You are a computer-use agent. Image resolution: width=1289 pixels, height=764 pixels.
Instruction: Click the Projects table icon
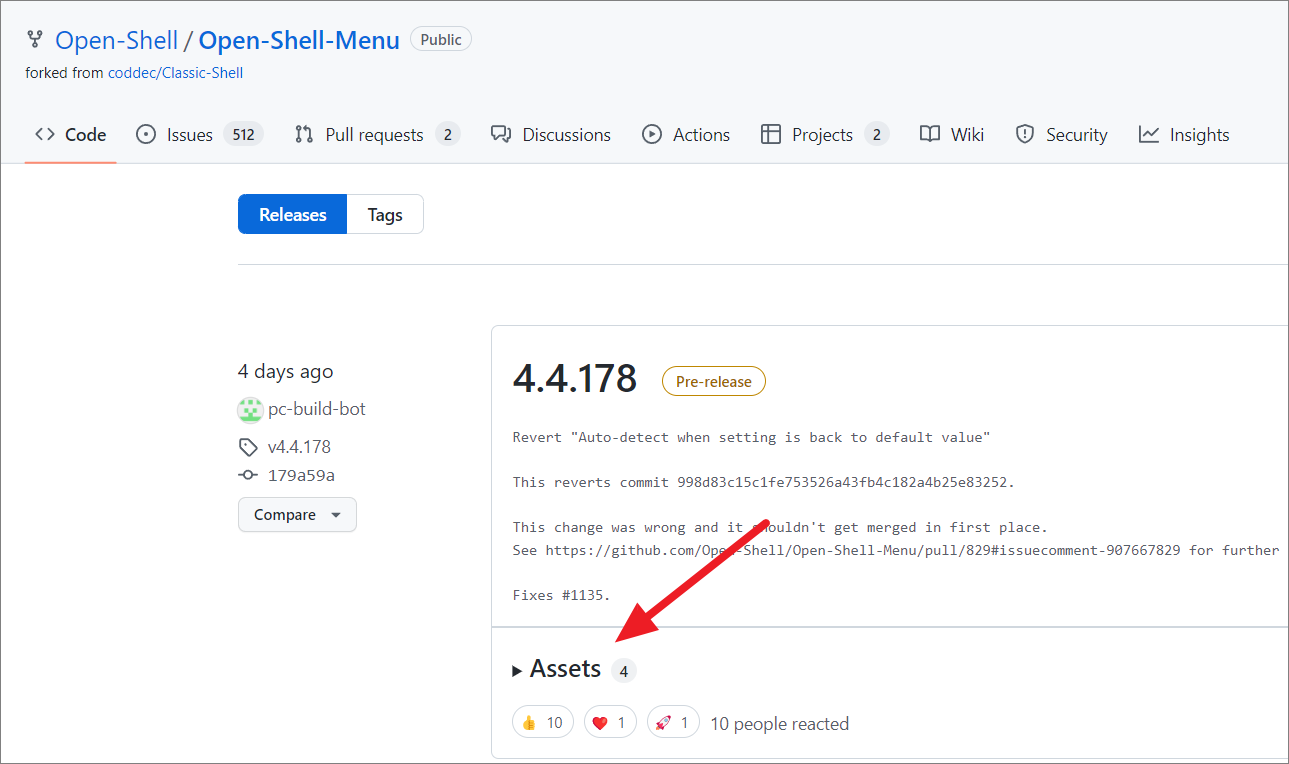(x=771, y=134)
